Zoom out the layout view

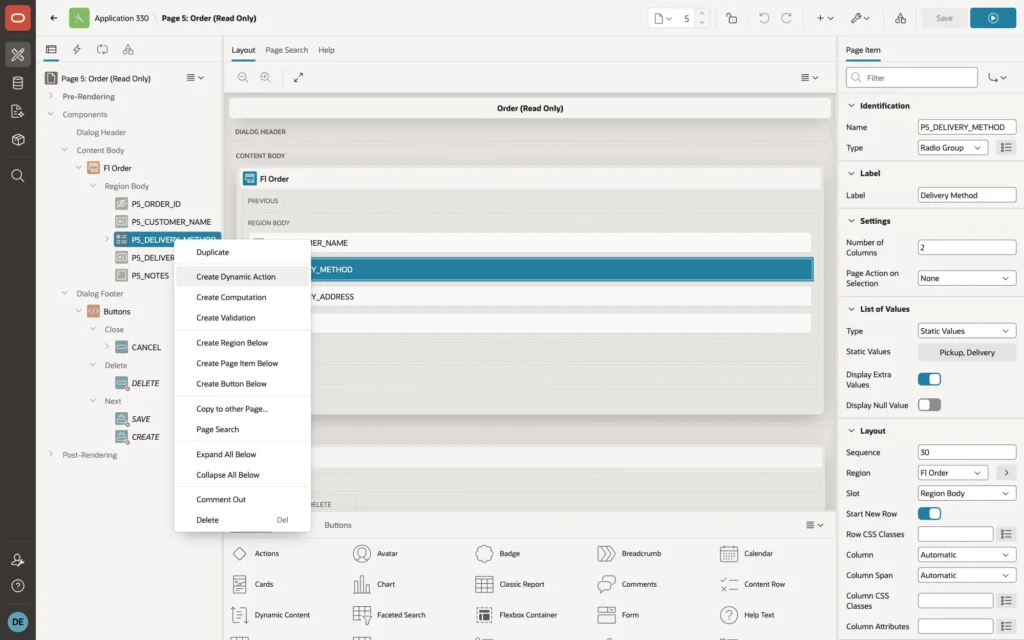click(243, 77)
